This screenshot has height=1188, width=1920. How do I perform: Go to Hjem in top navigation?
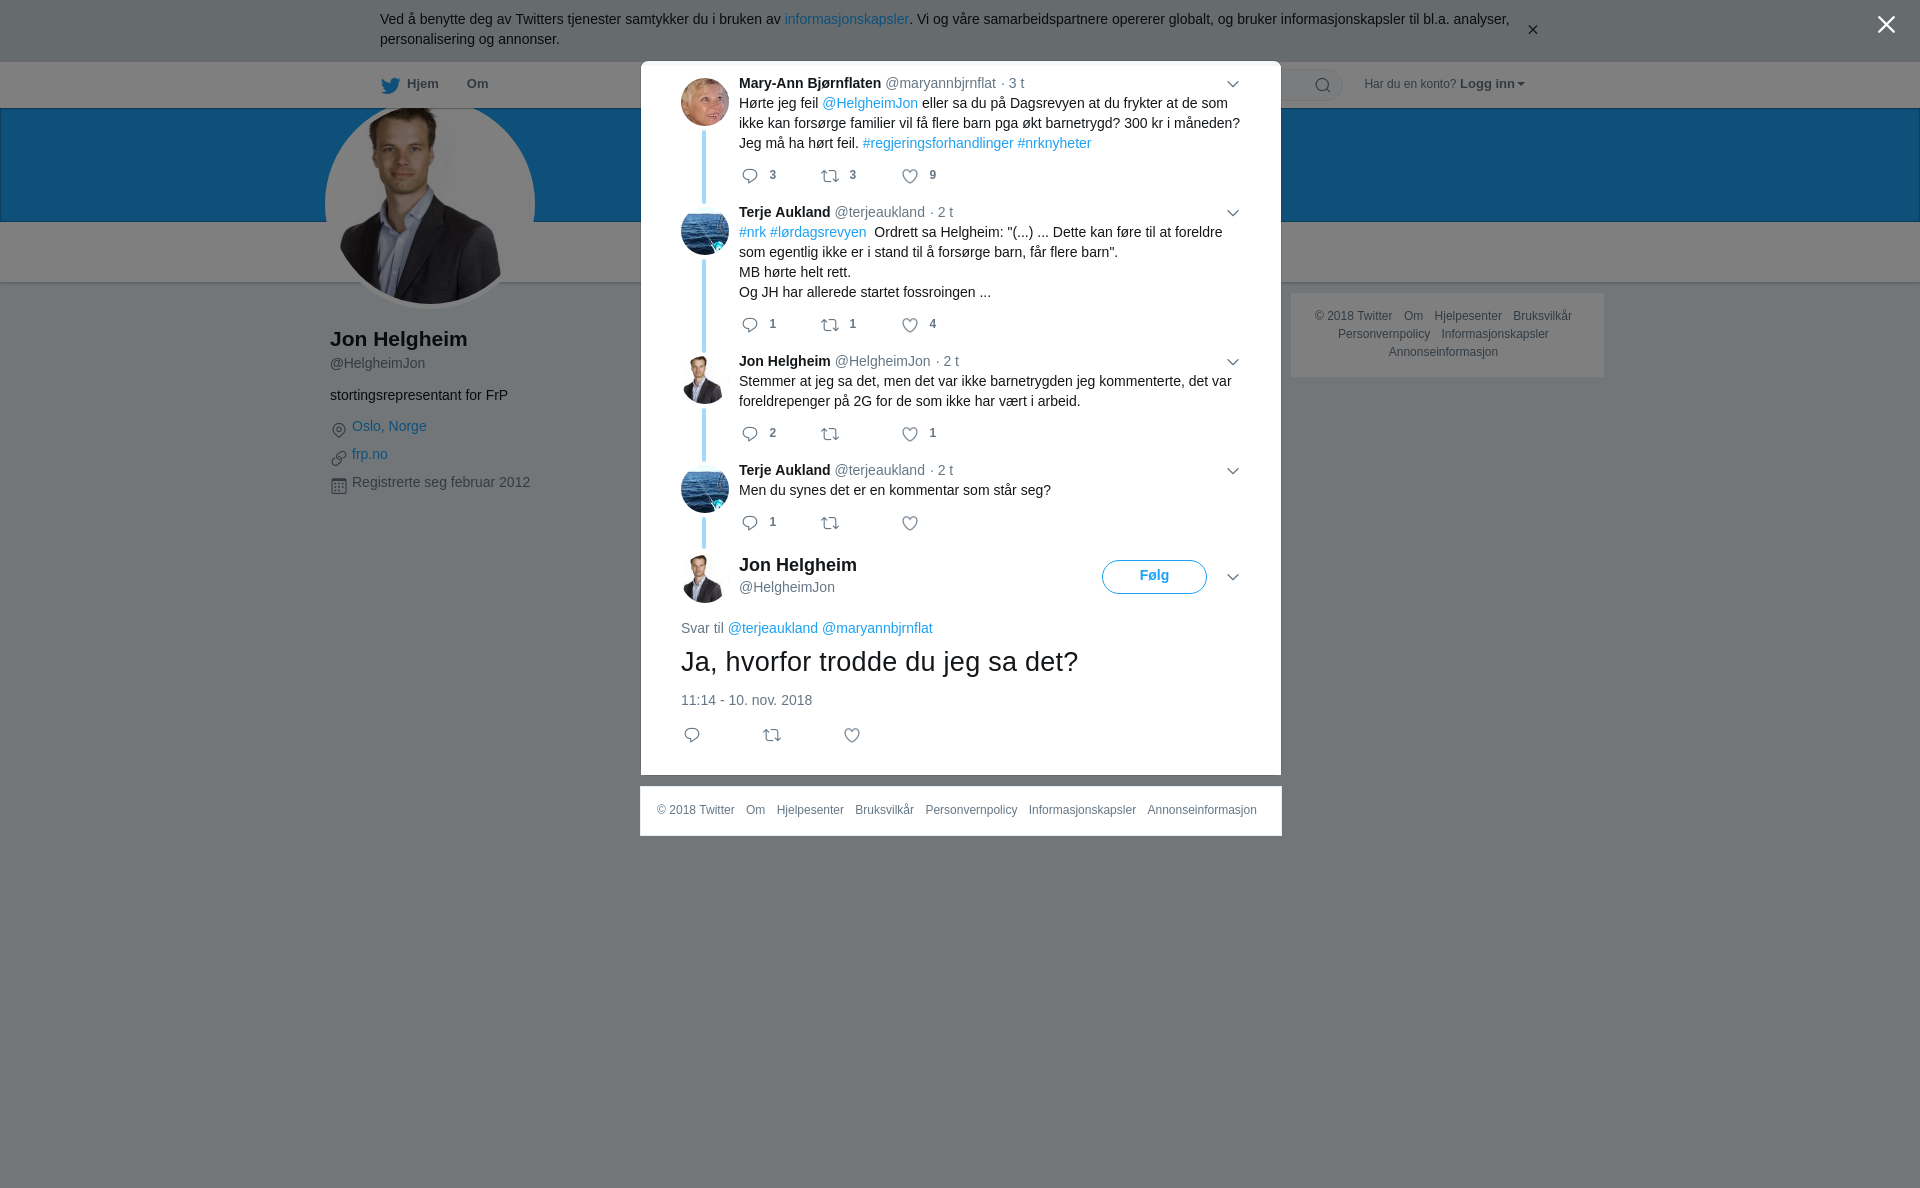pyautogui.click(x=410, y=85)
